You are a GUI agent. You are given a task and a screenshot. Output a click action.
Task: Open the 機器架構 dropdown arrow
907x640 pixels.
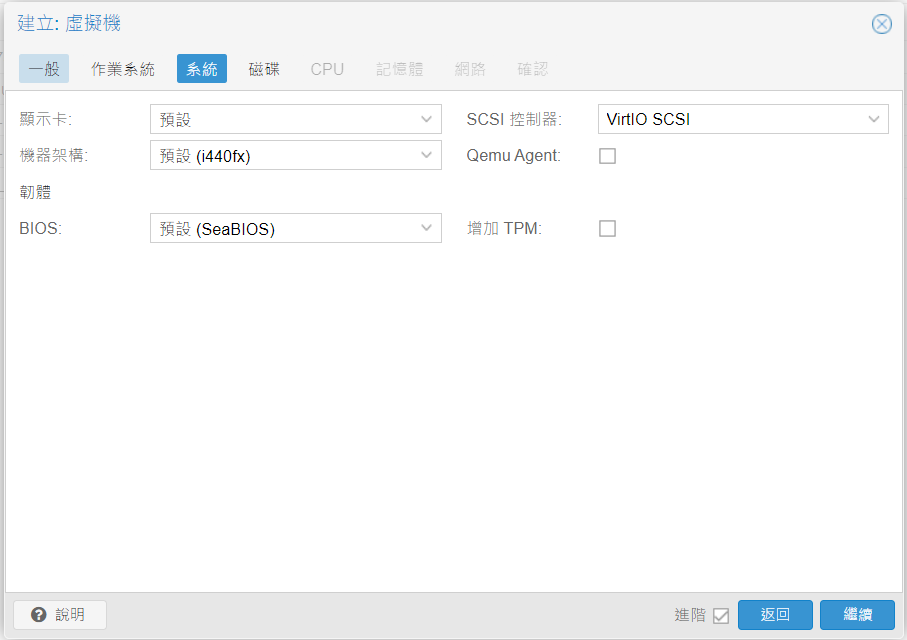point(427,156)
